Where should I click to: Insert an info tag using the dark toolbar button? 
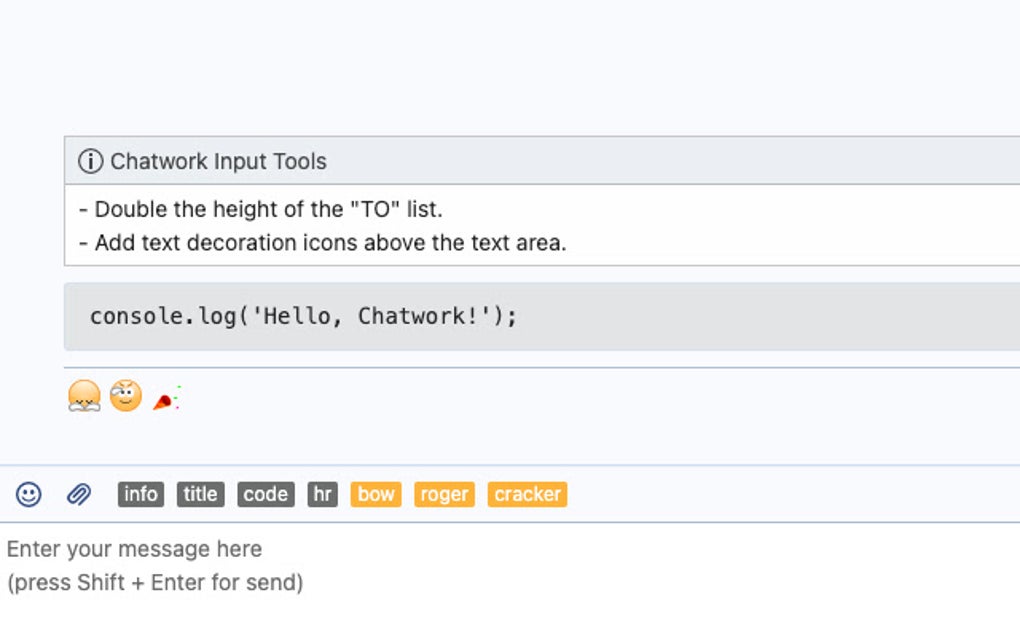tap(140, 494)
